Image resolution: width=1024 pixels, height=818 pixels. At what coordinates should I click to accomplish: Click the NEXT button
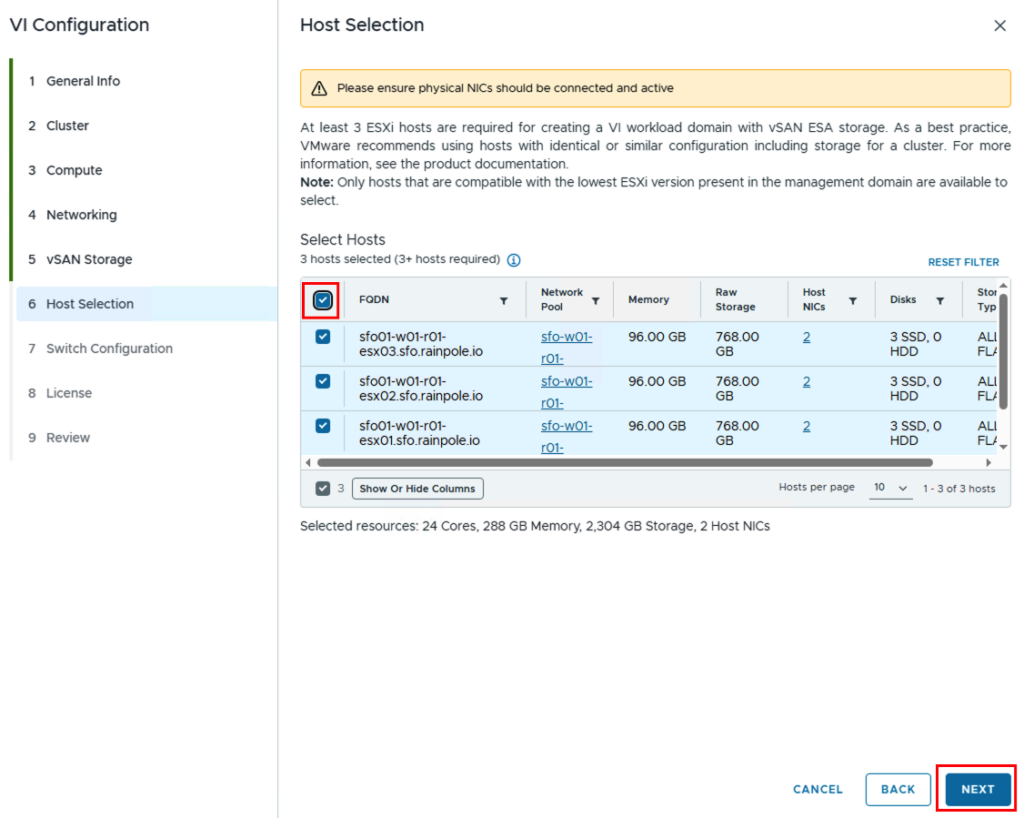coord(978,789)
